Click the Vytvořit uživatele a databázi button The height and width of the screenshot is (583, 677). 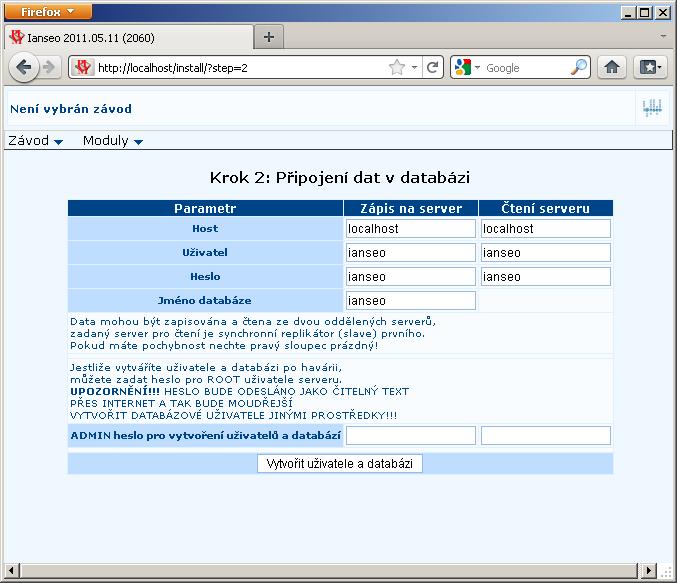click(x=340, y=463)
